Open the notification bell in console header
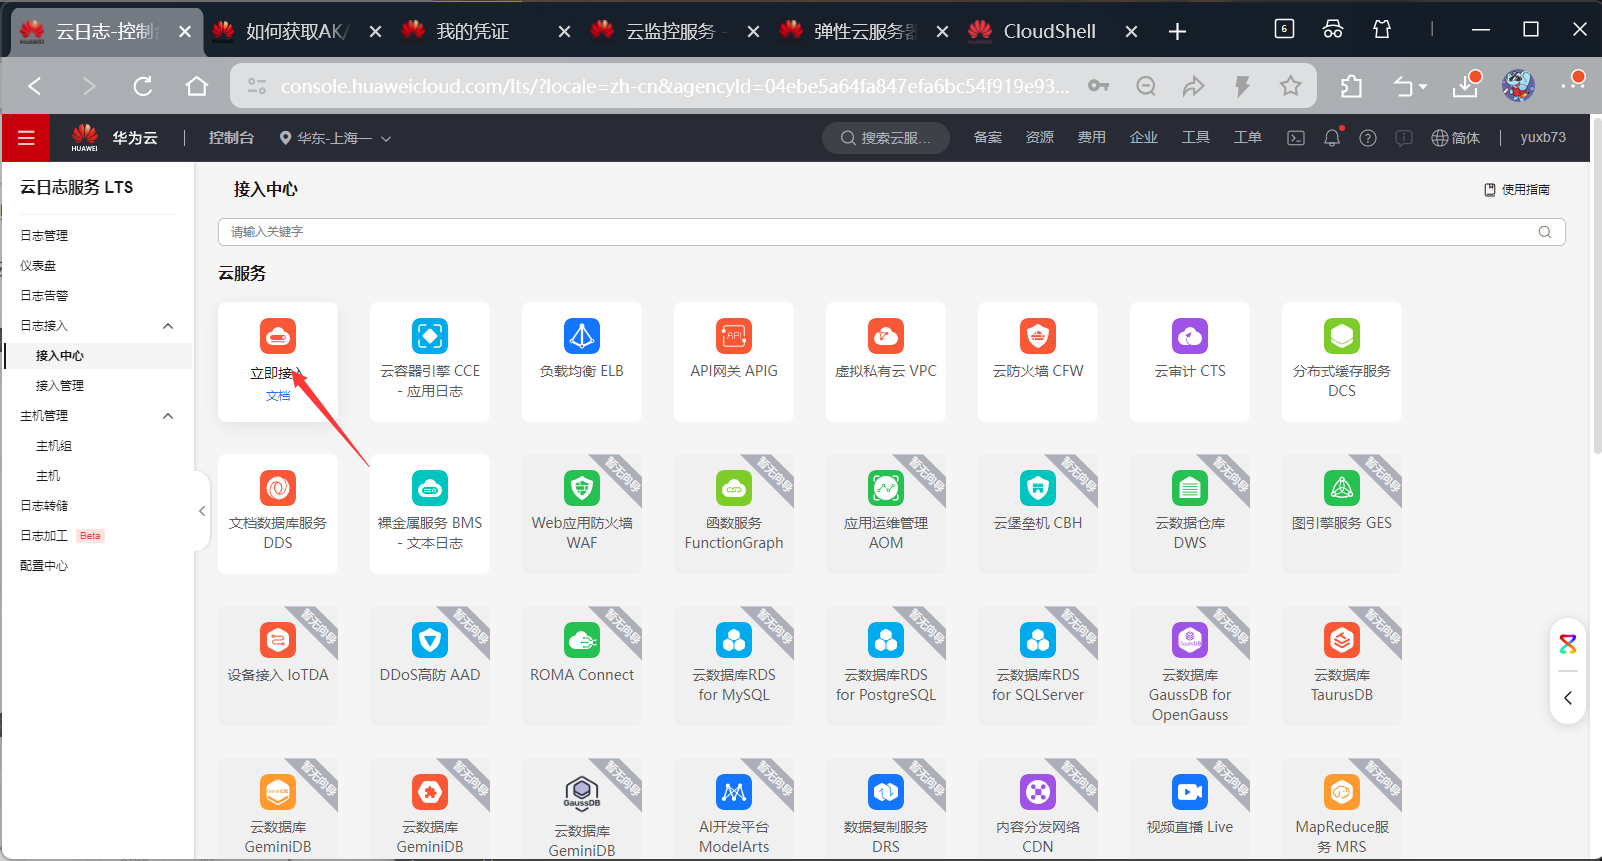 coord(1332,138)
